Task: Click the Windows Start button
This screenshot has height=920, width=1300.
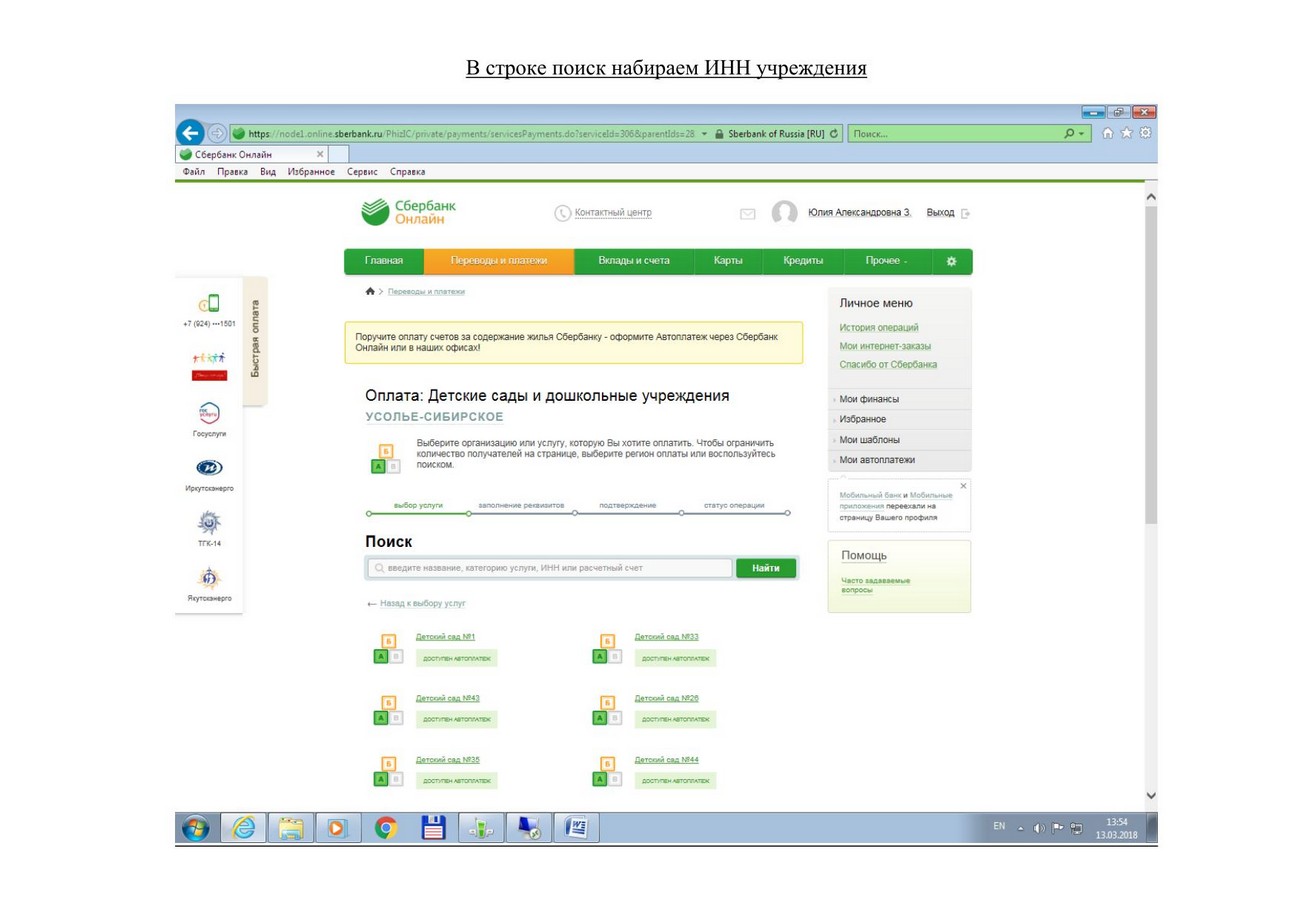Action: pos(196,828)
